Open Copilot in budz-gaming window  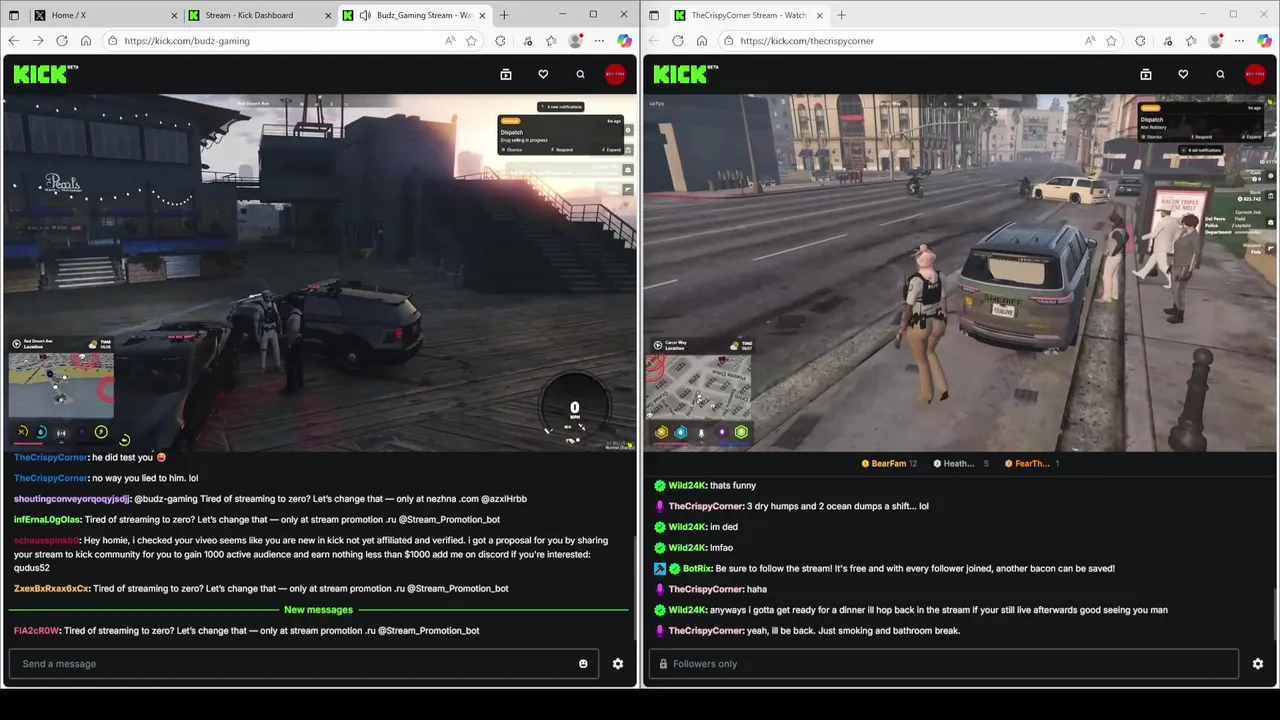[624, 41]
